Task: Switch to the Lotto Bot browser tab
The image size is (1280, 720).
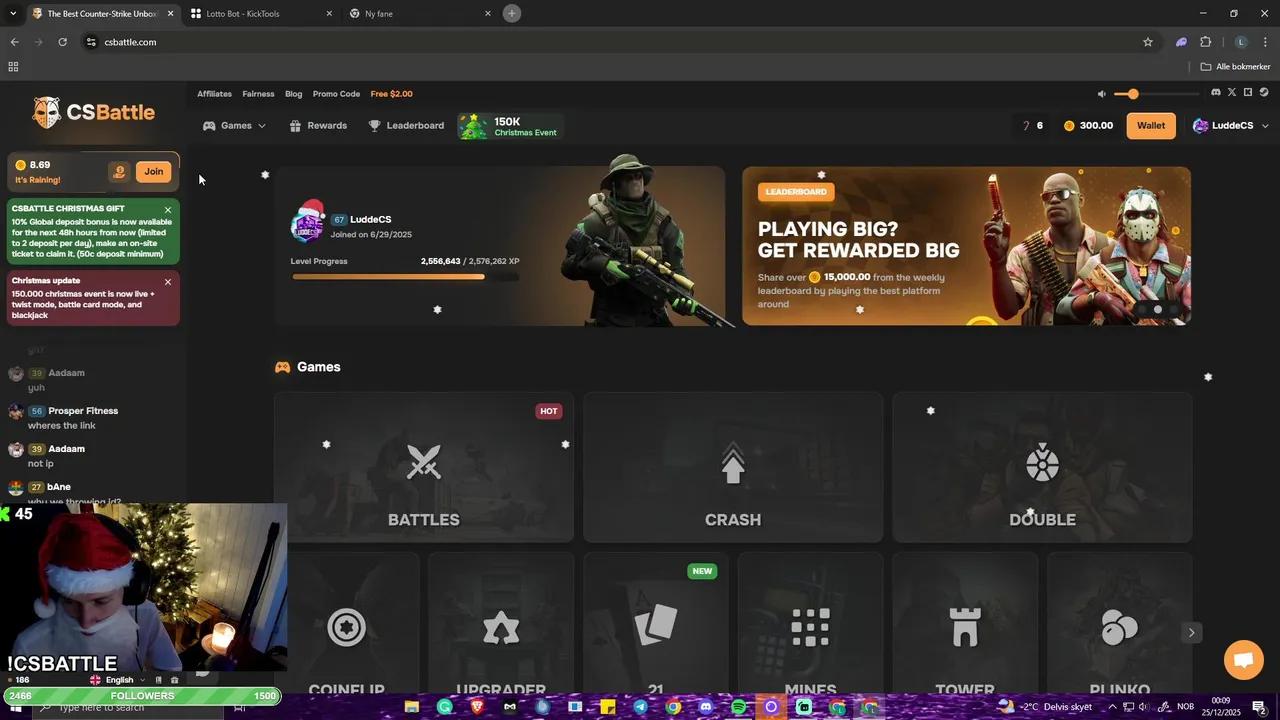Action: coord(245,13)
